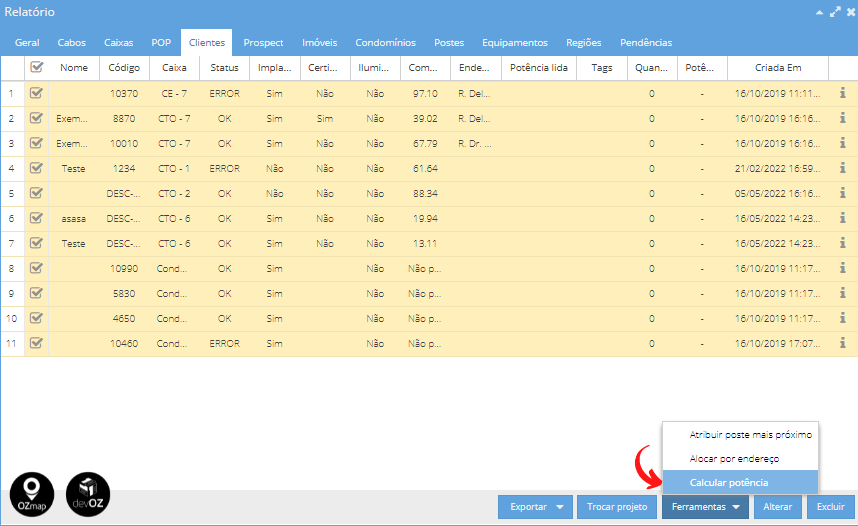Open the Exportar dropdown button
This screenshot has width=858, height=526.
click(535, 507)
